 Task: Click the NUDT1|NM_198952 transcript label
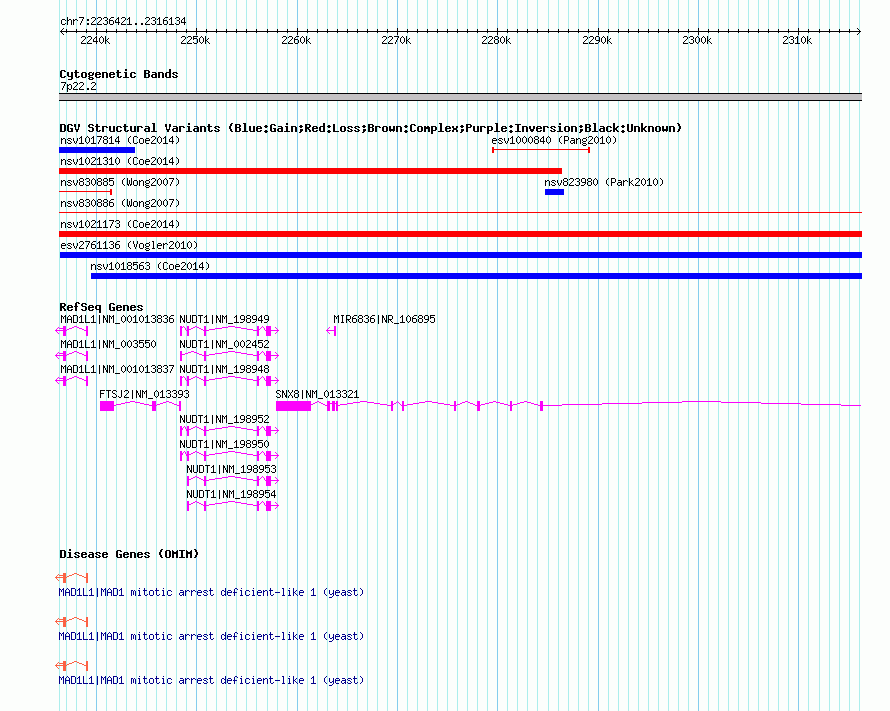[x=224, y=419]
